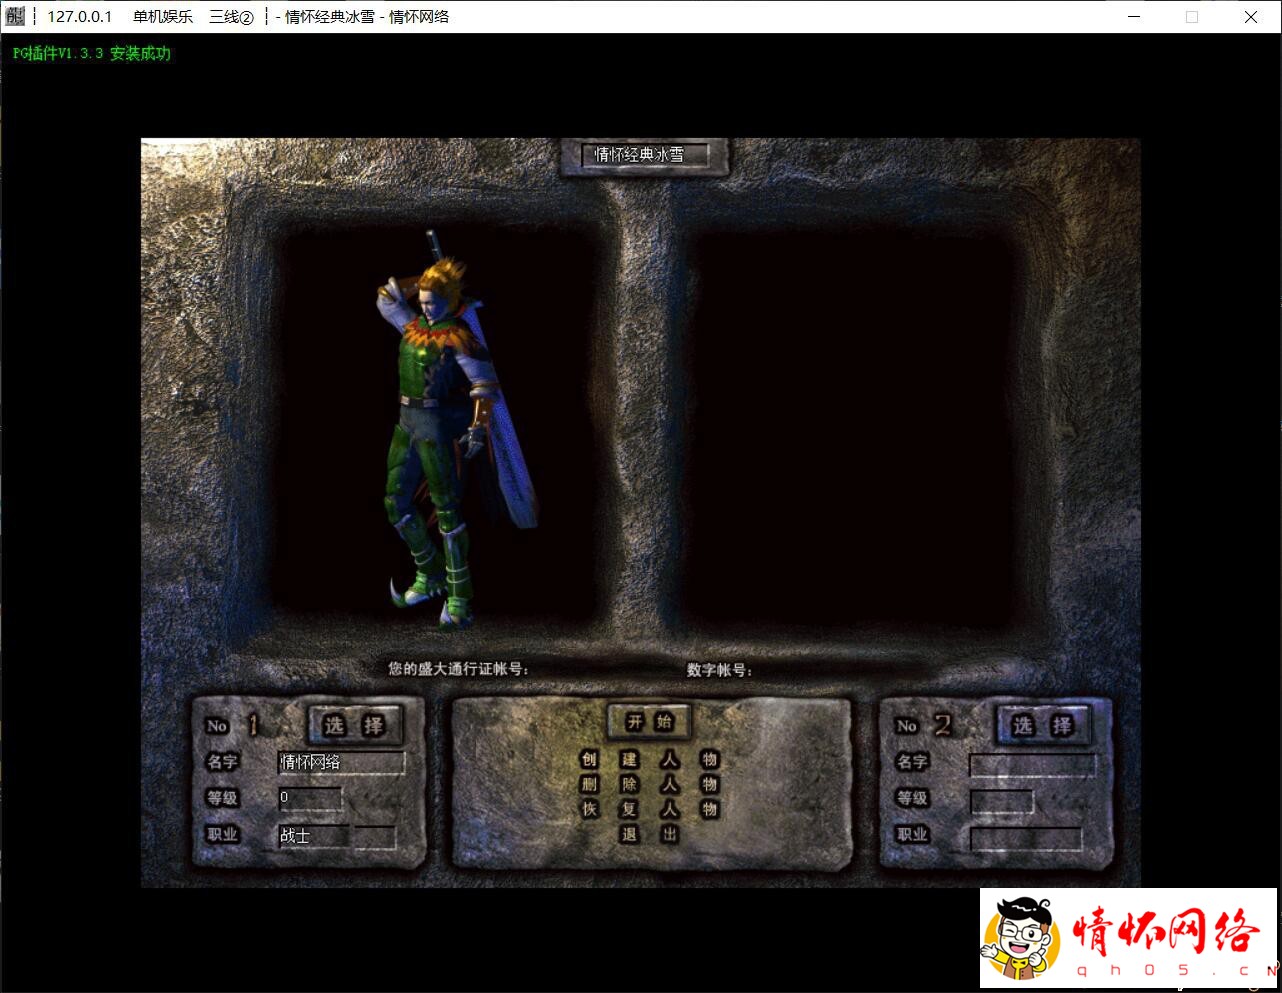Click the slot 1 名字 label
Image resolution: width=1282 pixels, height=993 pixels.
(222, 762)
